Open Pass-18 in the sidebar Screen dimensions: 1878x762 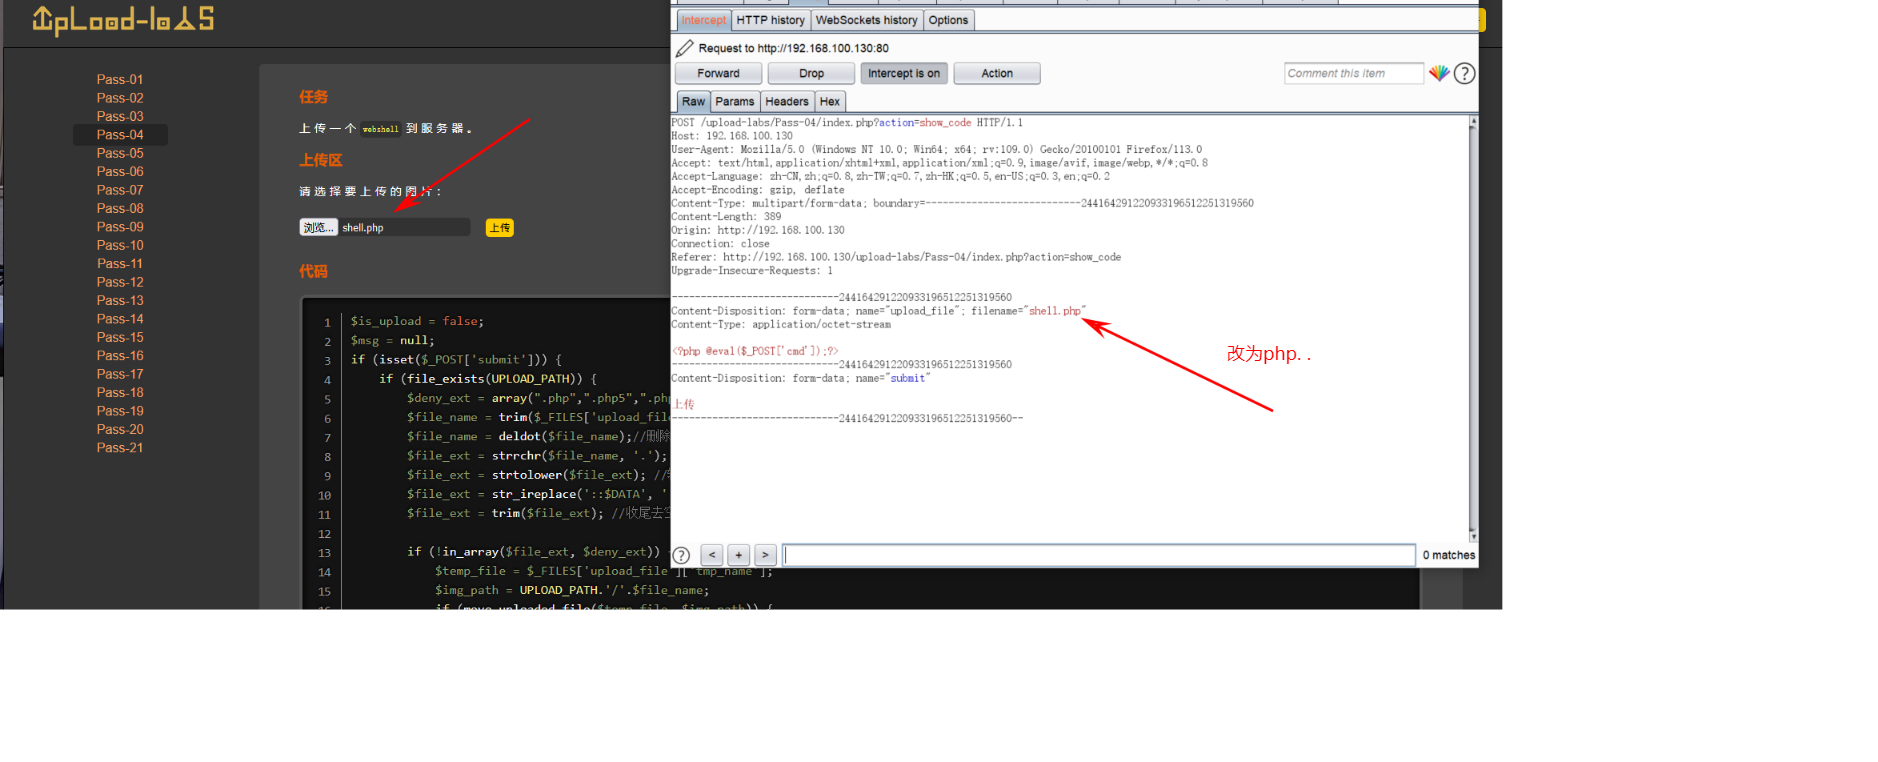120,392
